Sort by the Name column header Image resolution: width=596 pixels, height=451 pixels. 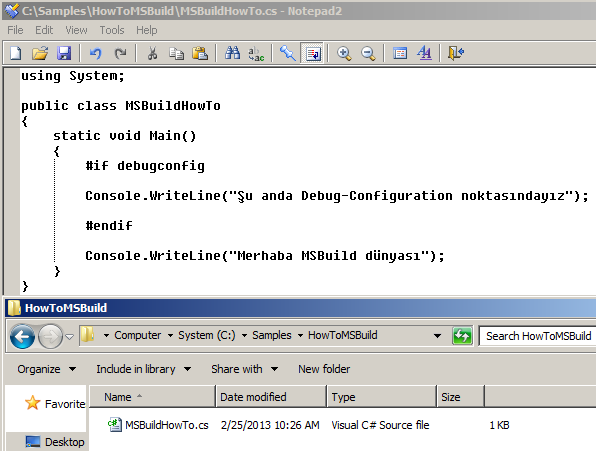152,397
